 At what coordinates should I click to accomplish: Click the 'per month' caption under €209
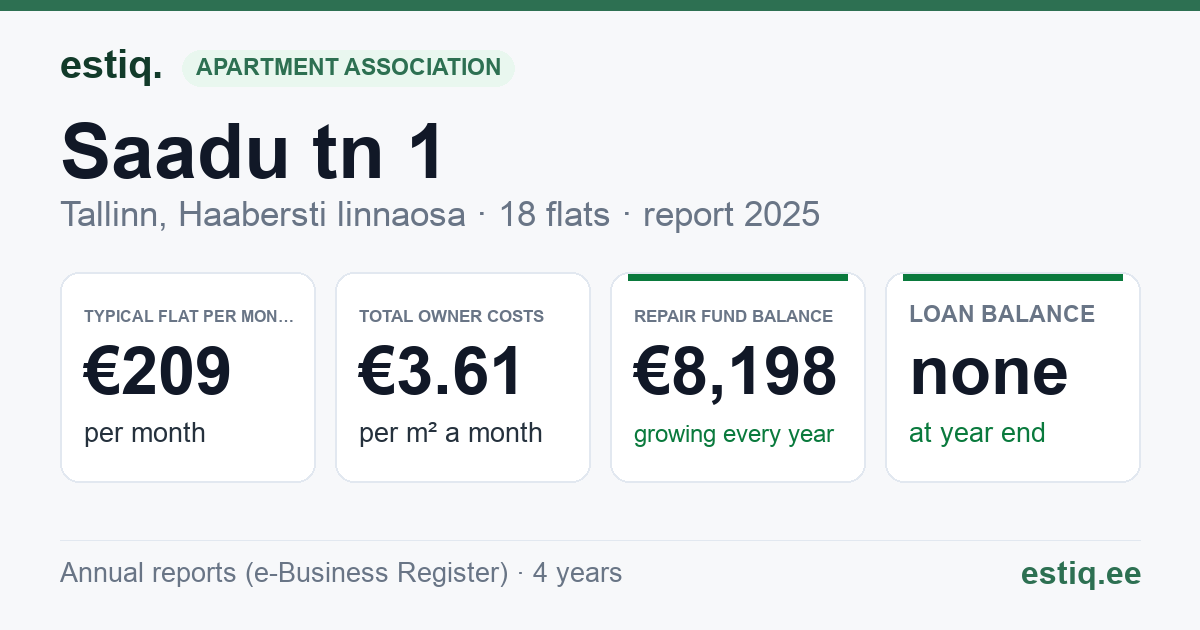tap(145, 433)
